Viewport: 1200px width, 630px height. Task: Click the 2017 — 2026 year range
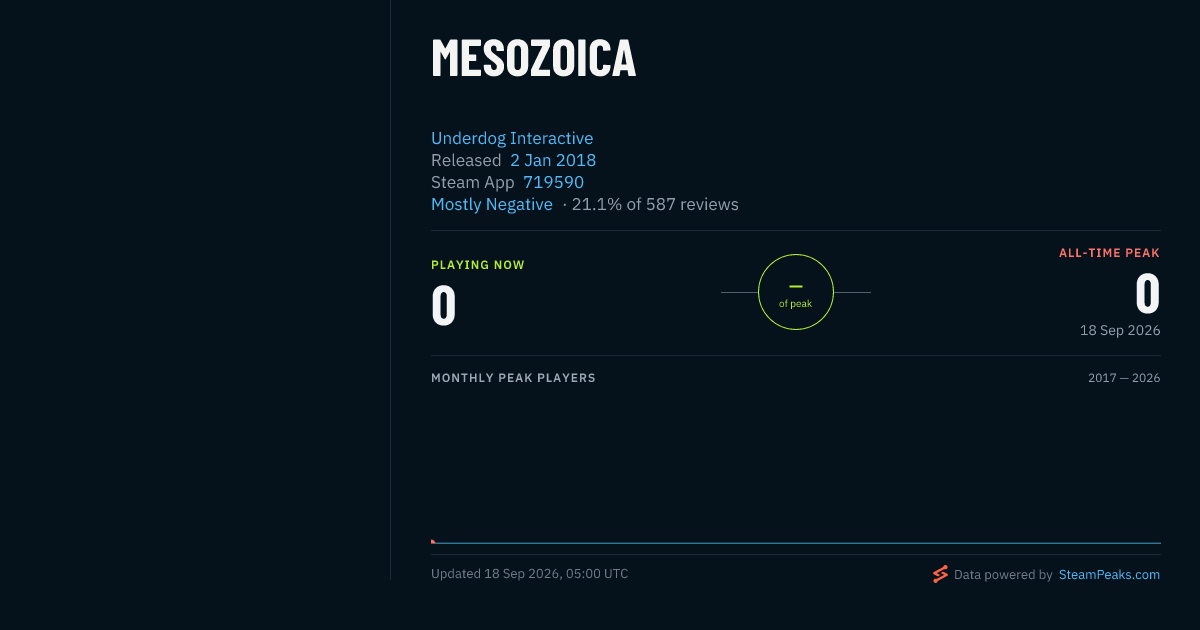click(1124, 378)
